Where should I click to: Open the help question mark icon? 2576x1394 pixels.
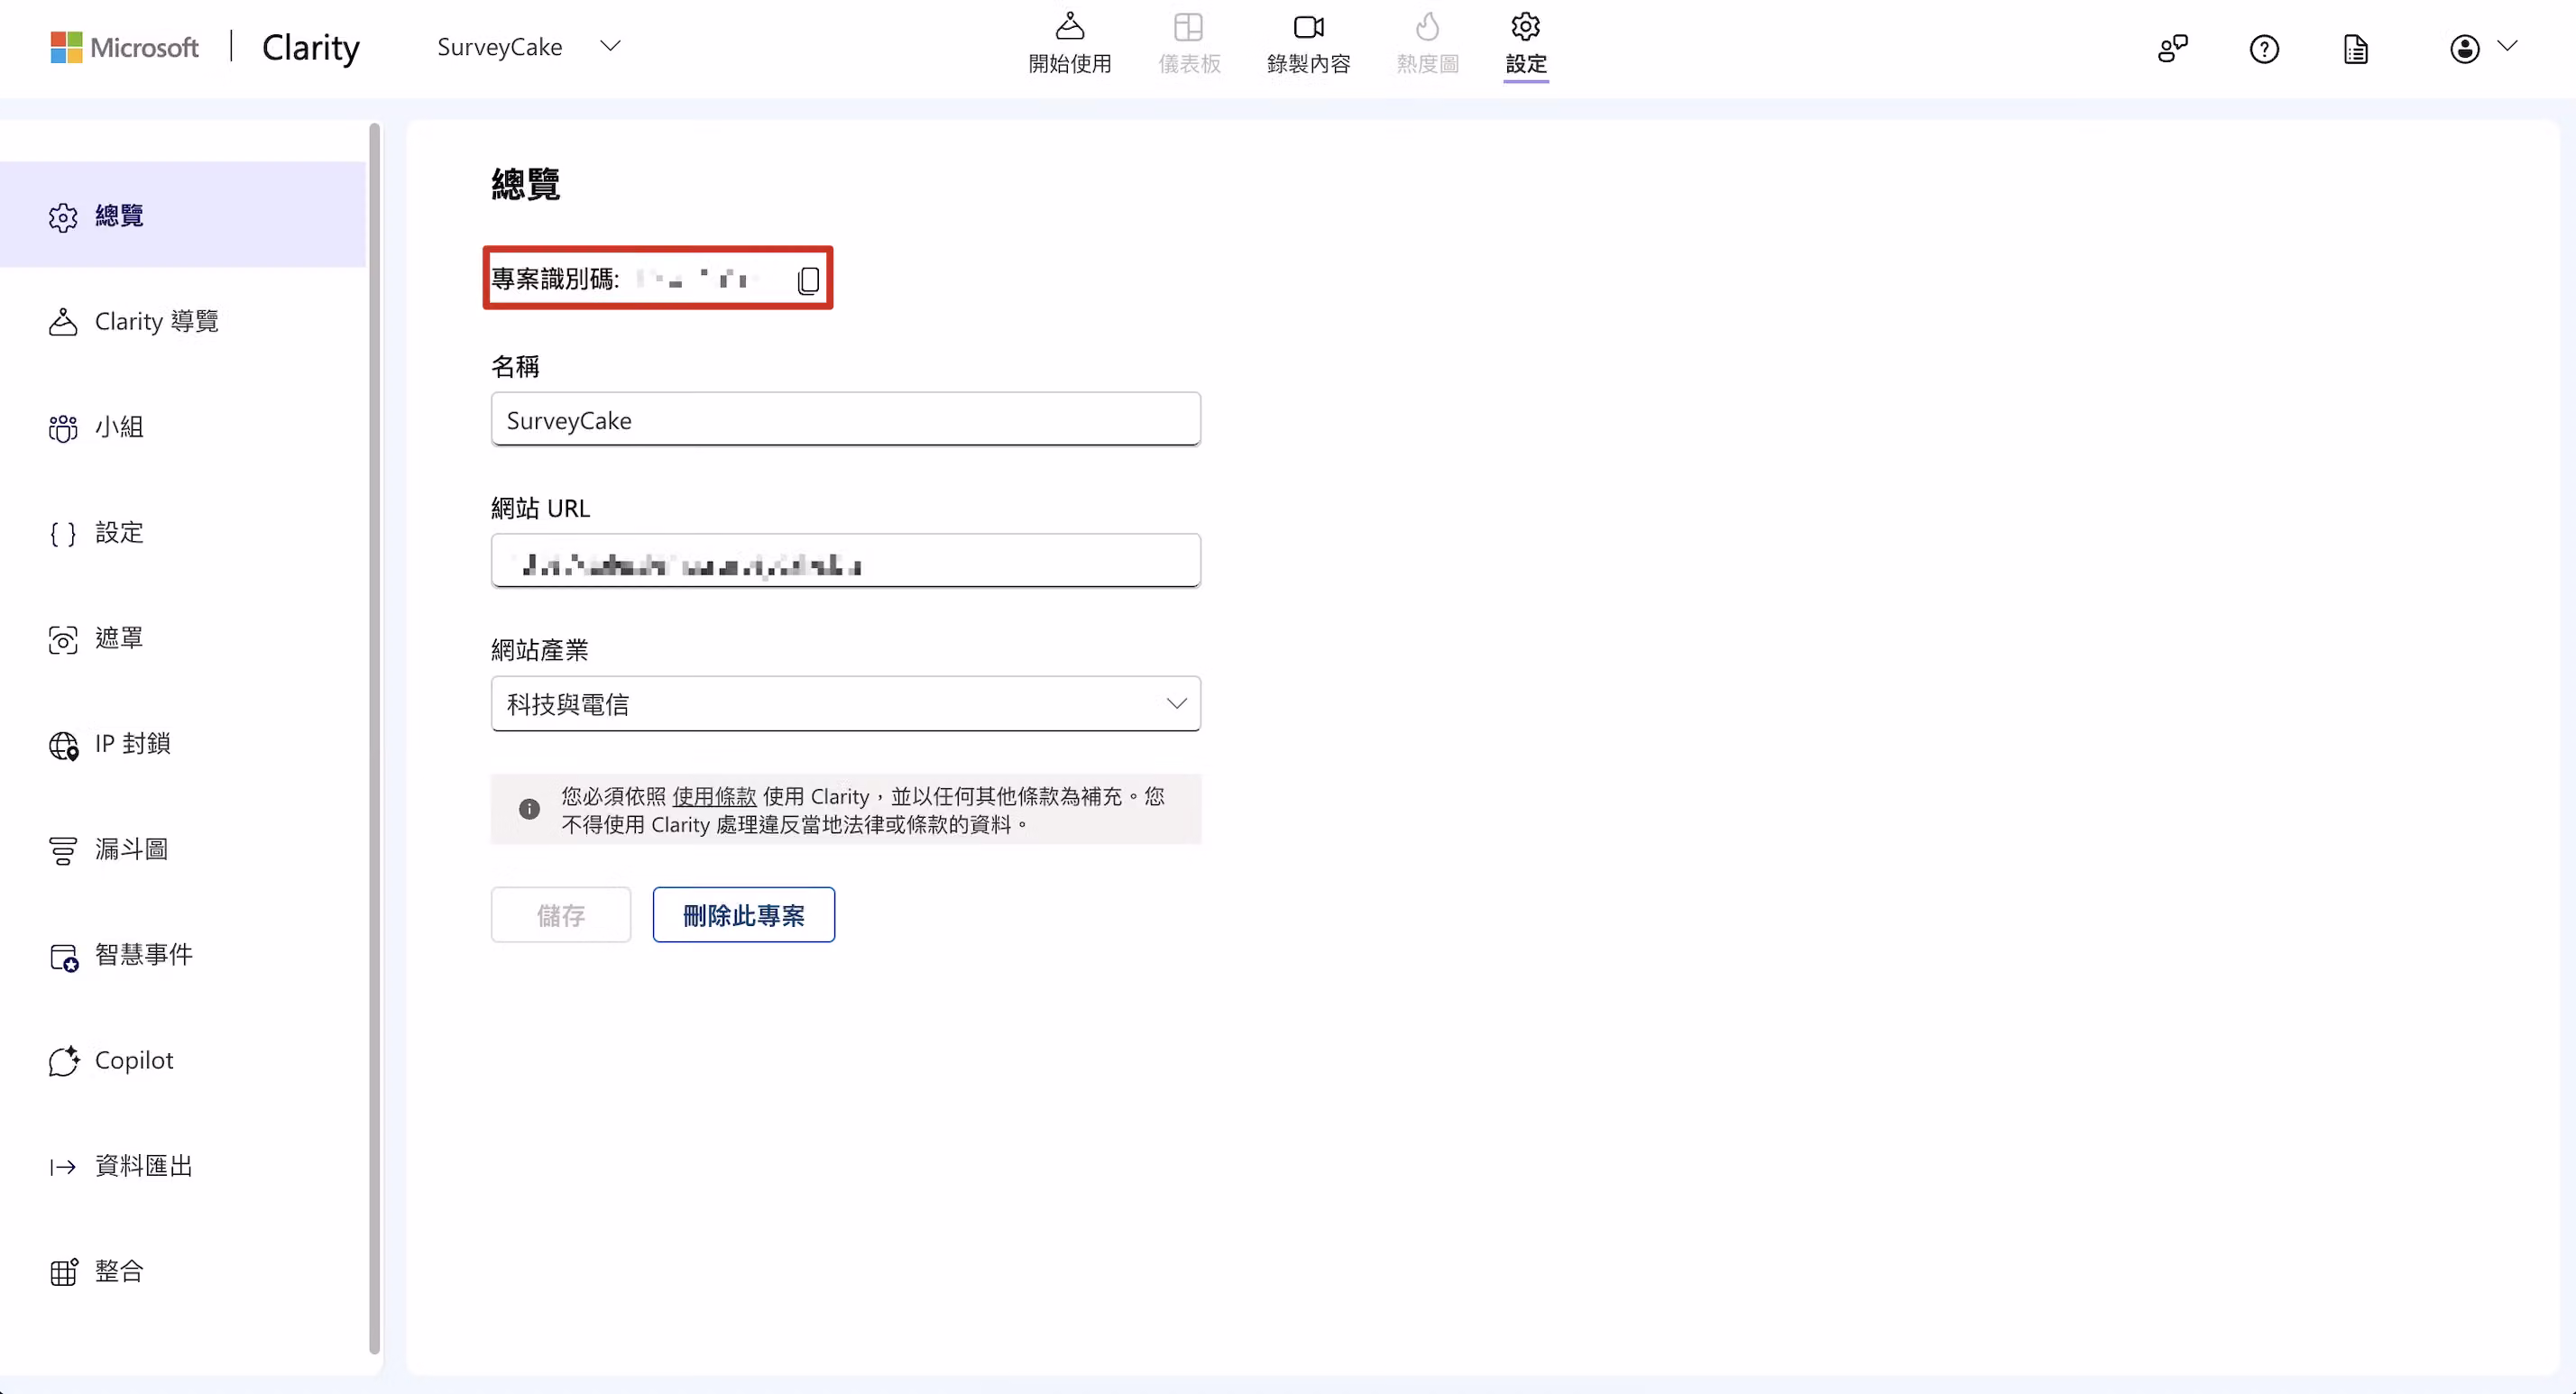point(2264,48)
